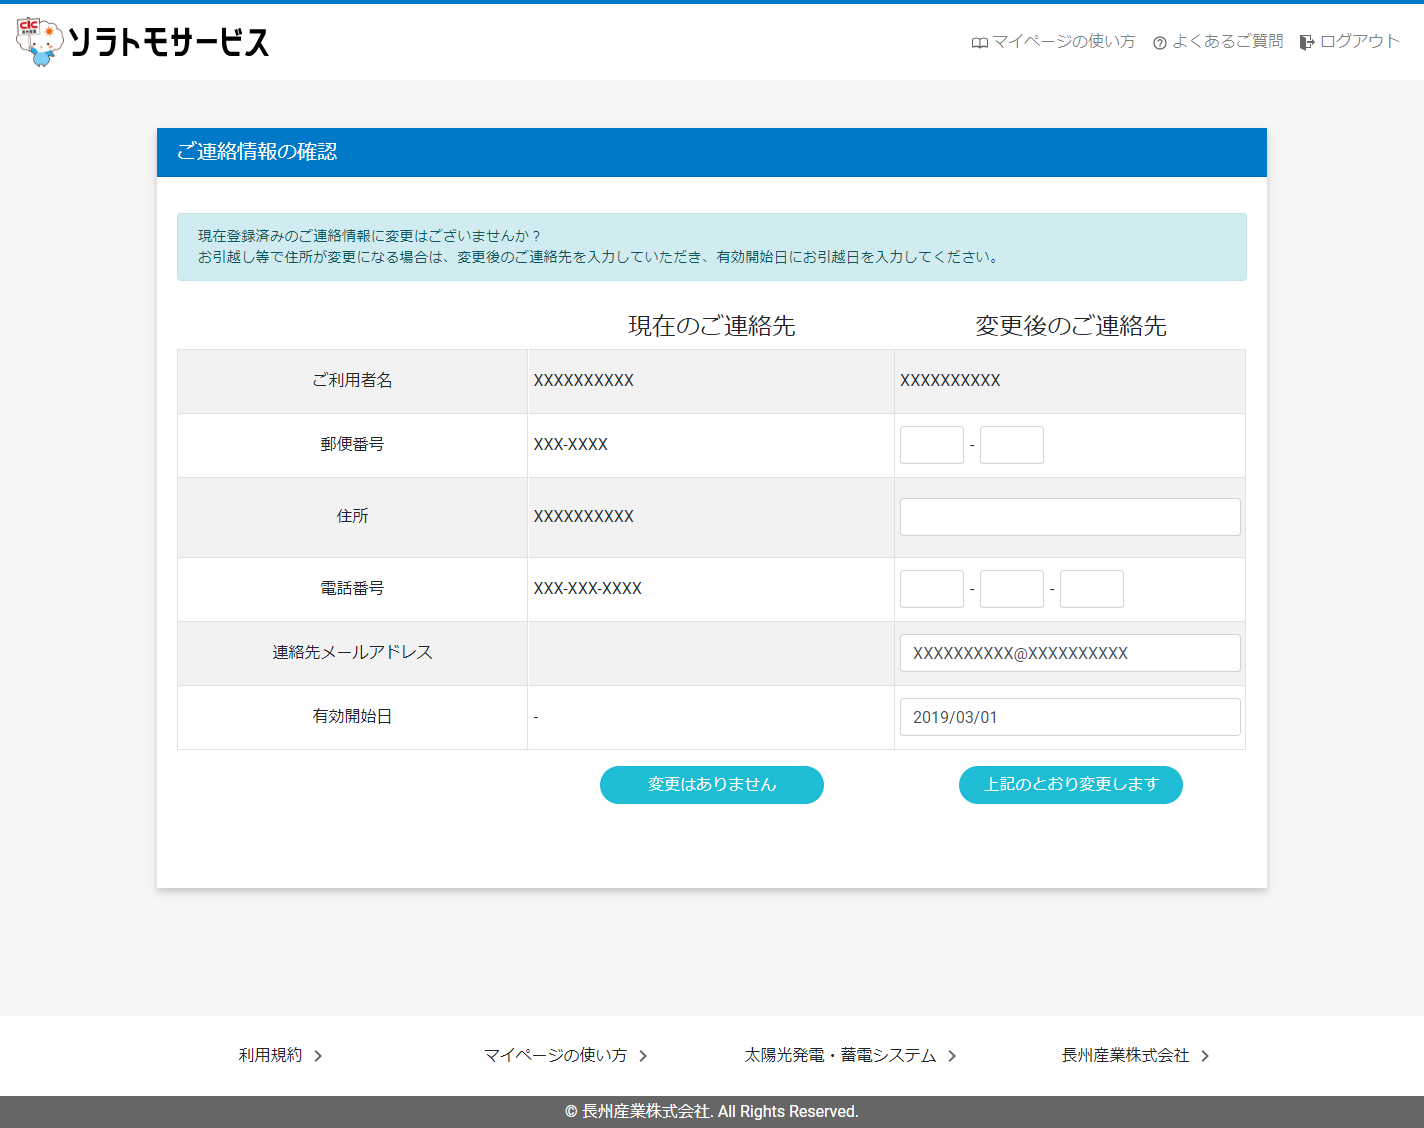This screenshot has width=1424, height=1128.
Task: Click the chevron beside 長州産業株式会社
Action: tap(1205, 1056)
